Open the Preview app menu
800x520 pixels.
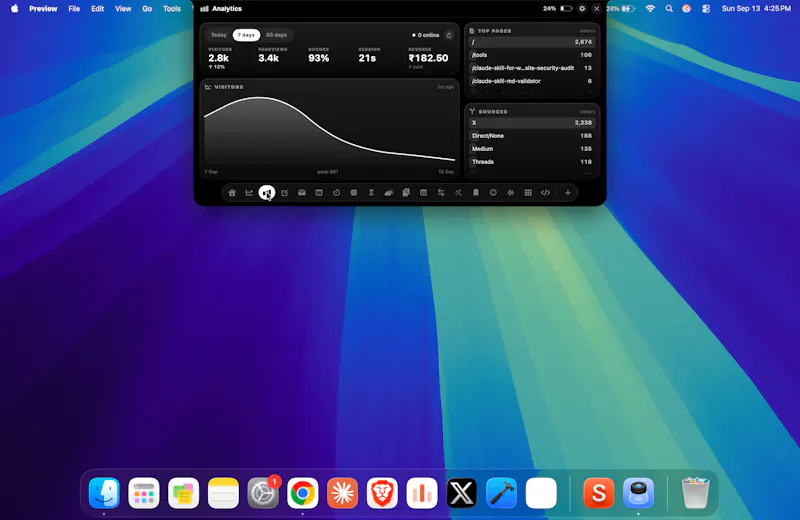[x=43, y=9]
